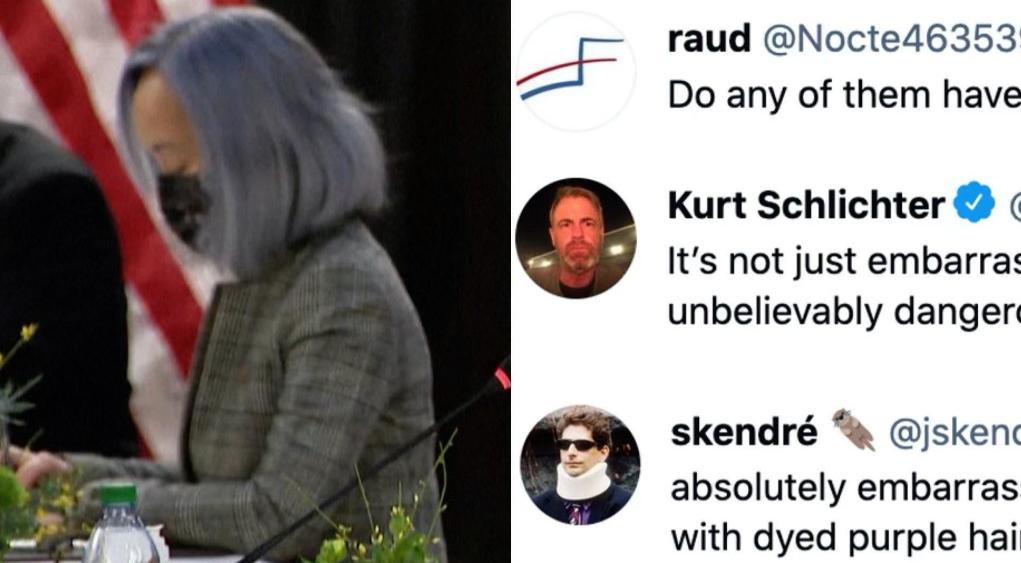The height and width of the screenshot is (563, 1021).
Task: Select the "unbelievably dangero" text line
Action: click(x=844, y=312)
